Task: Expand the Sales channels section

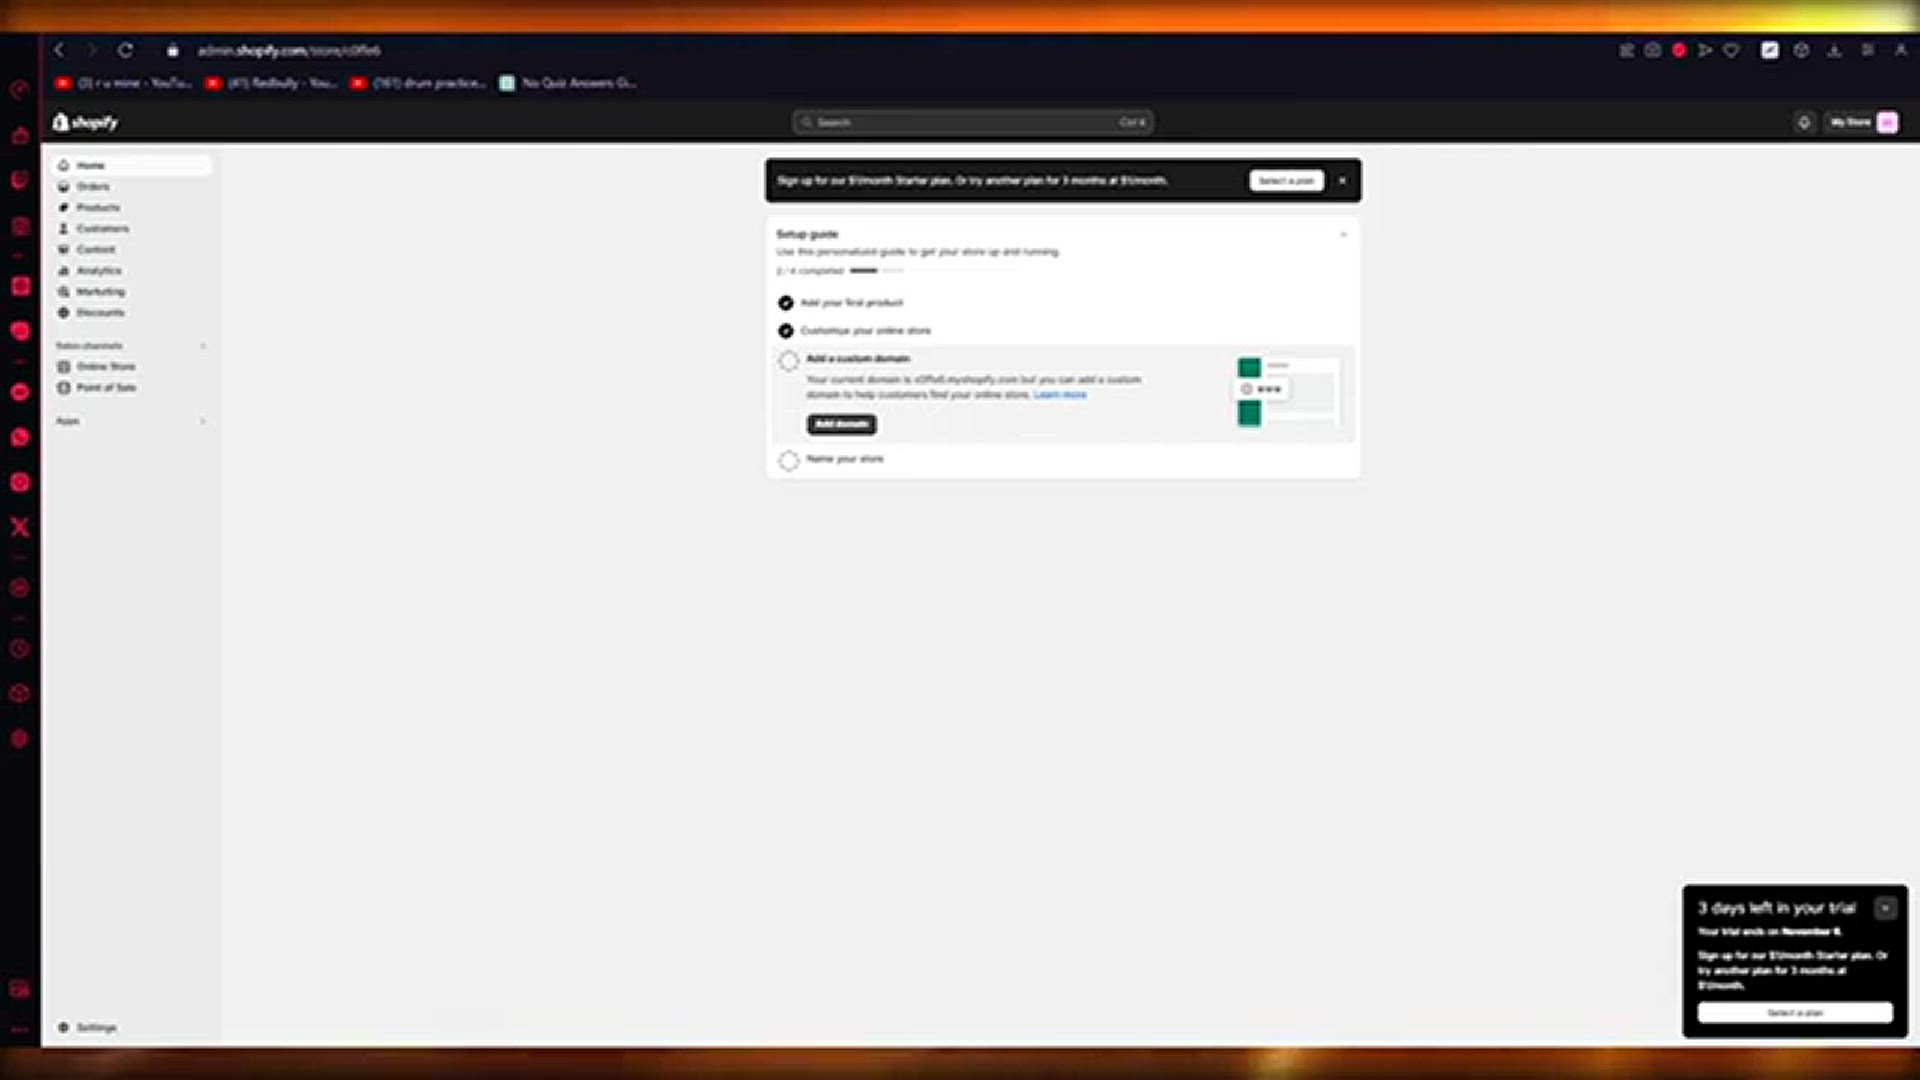Action: [x=203, y=345]
